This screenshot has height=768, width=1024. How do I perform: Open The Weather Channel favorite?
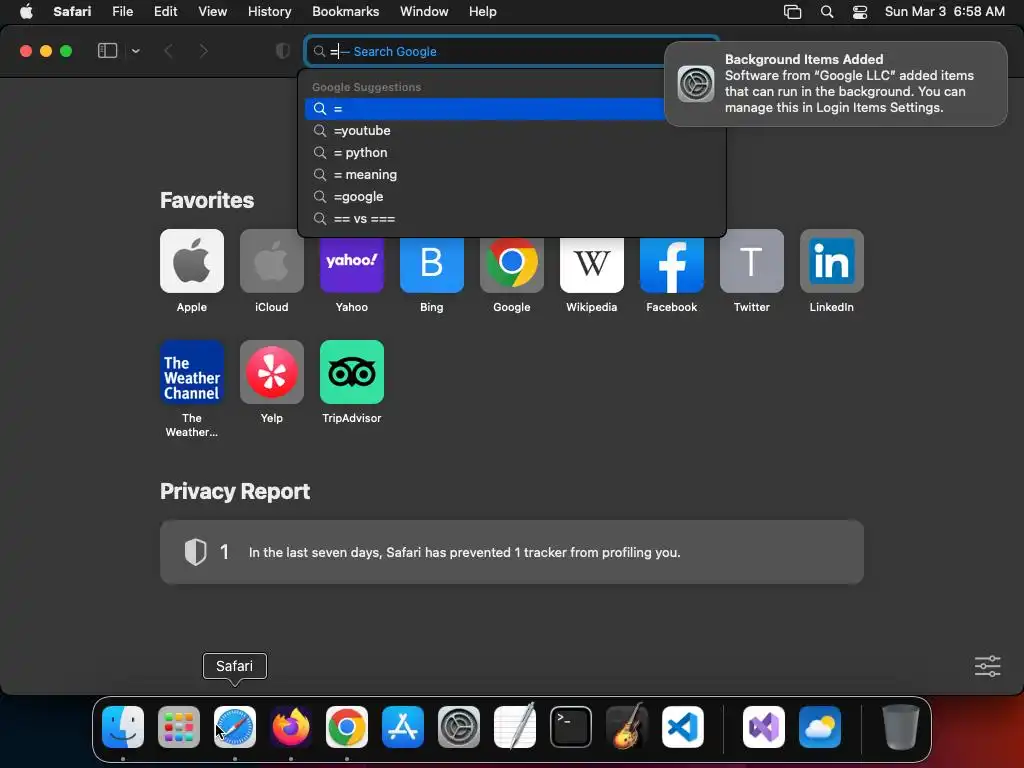point(191,372)
